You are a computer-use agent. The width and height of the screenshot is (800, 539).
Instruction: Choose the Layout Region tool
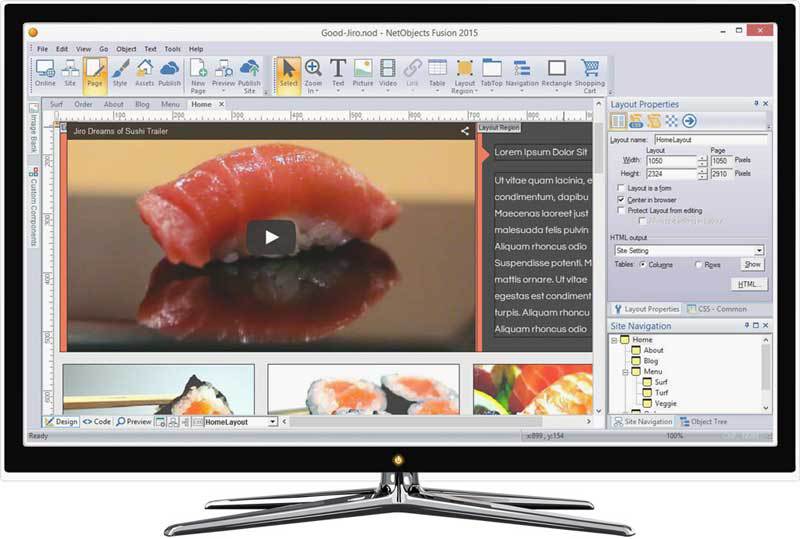tap(464, 76)
